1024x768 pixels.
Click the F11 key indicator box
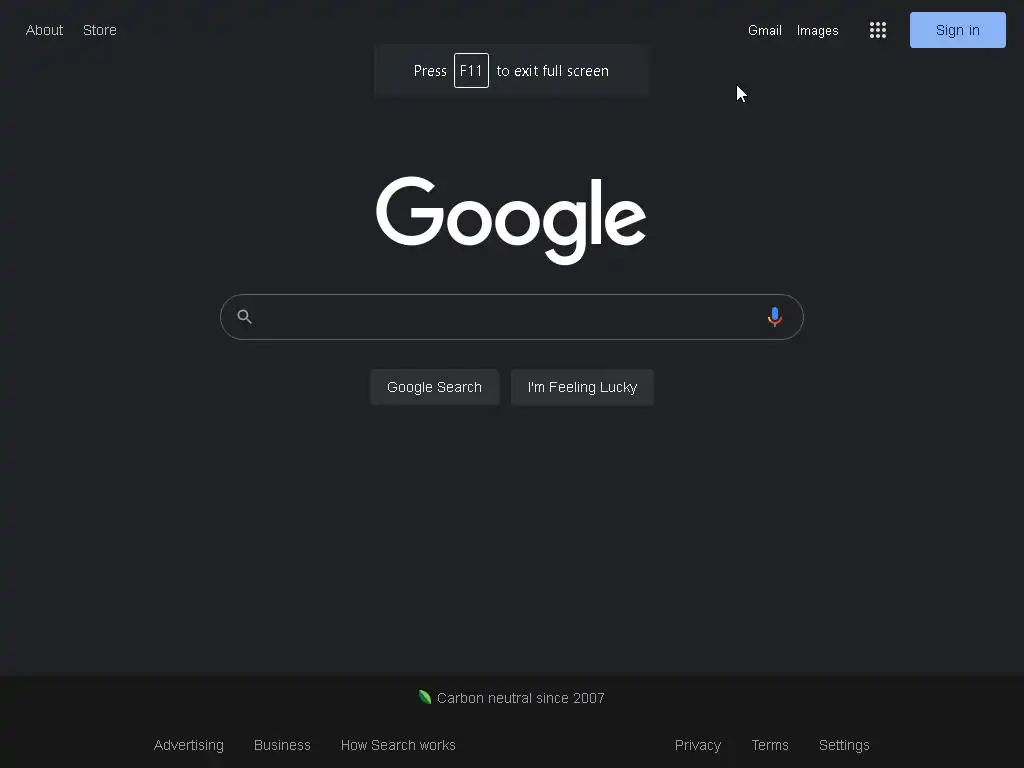472,71
